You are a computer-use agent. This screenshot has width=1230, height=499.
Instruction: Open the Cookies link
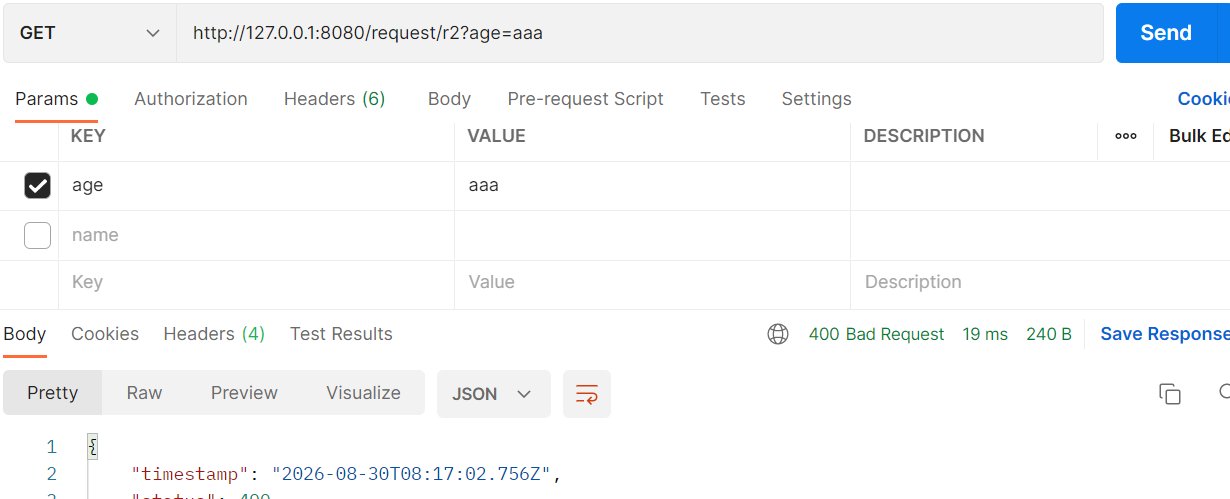coord(1204,99)
